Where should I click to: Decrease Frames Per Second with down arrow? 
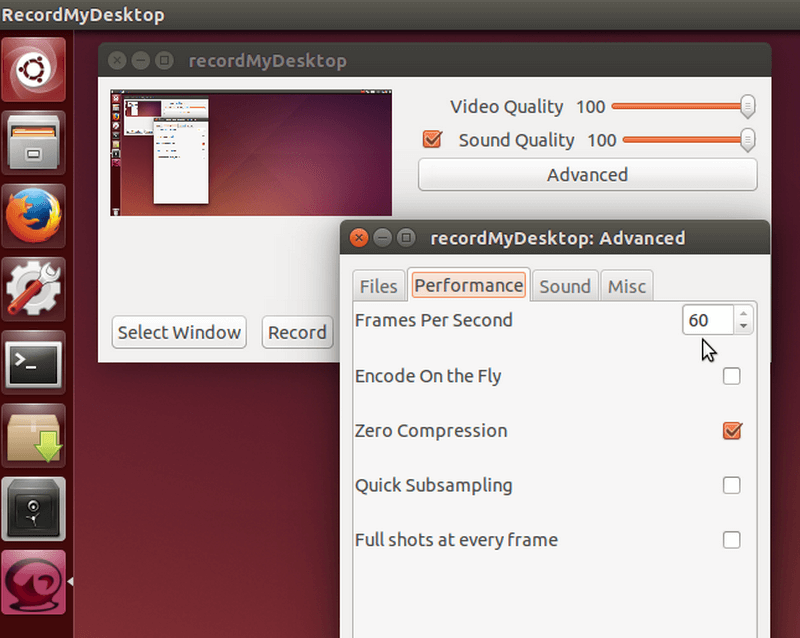[743, 326]
